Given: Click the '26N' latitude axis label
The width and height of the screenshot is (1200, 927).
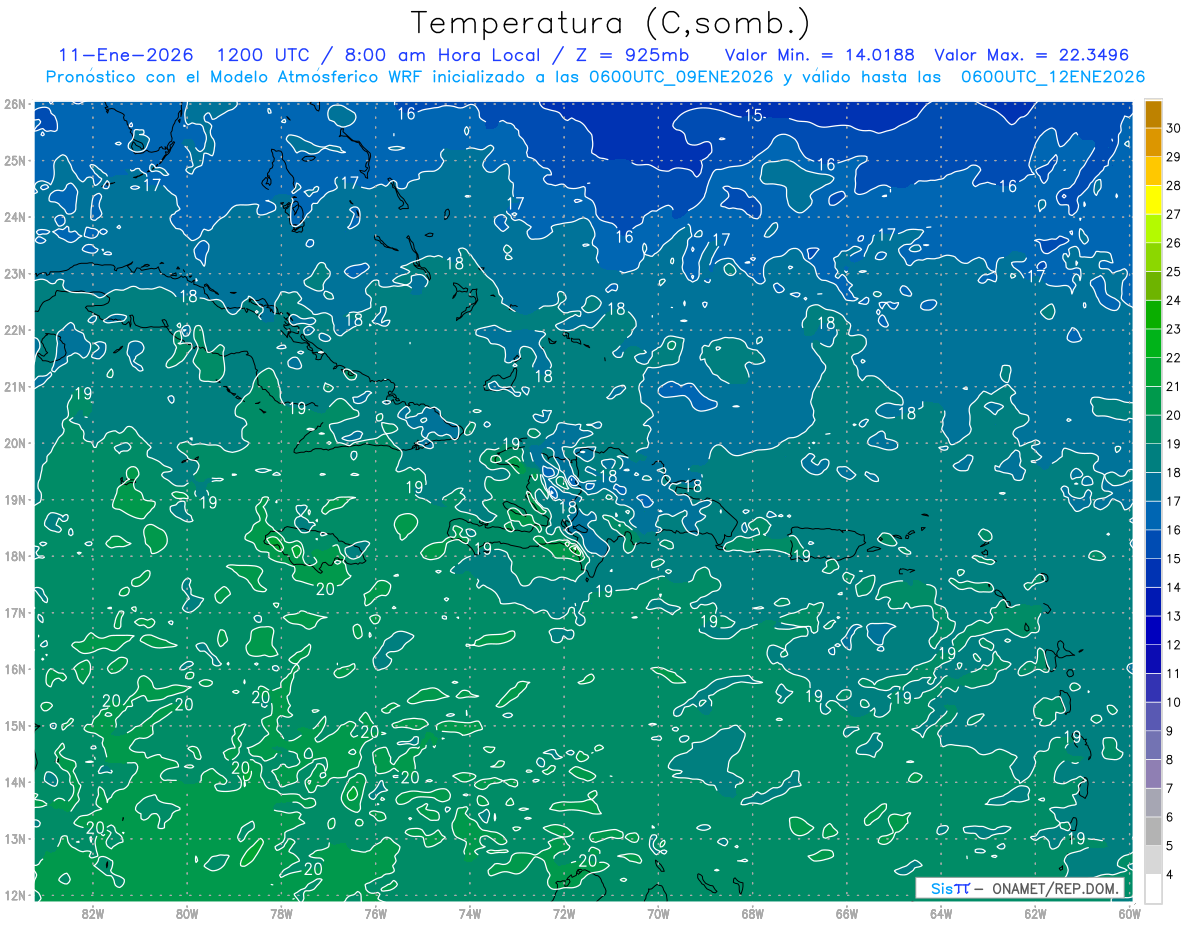Looking at the screenshot, I should pyautogui.click(x=15, y=104).
